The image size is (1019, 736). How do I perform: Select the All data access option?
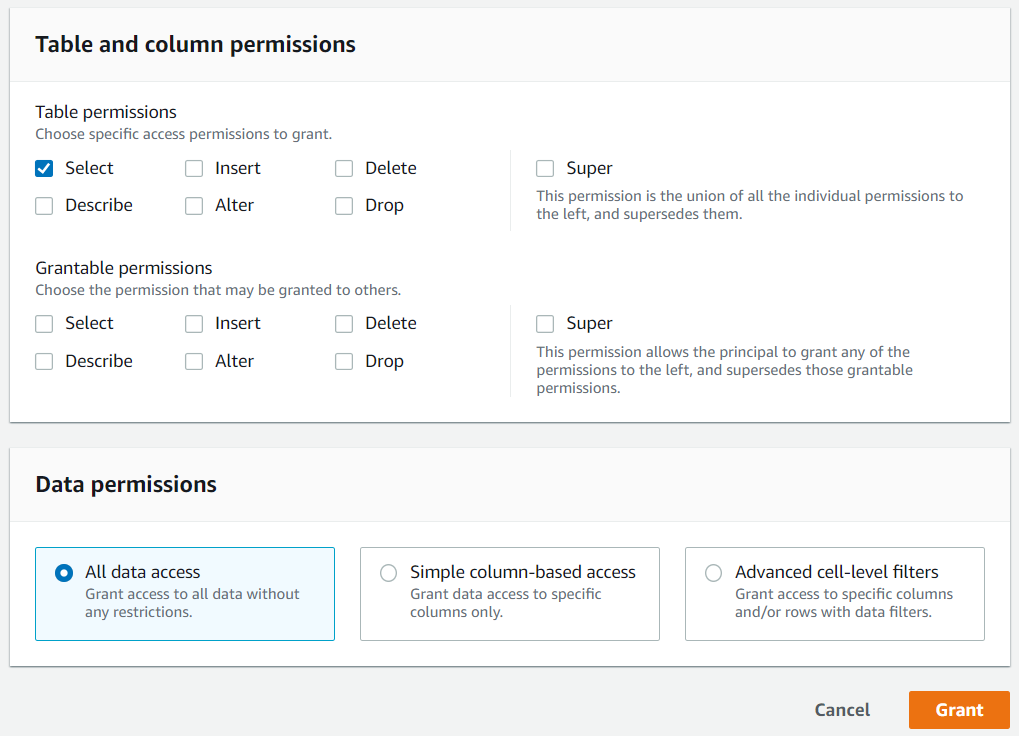[x=64, y=573]
